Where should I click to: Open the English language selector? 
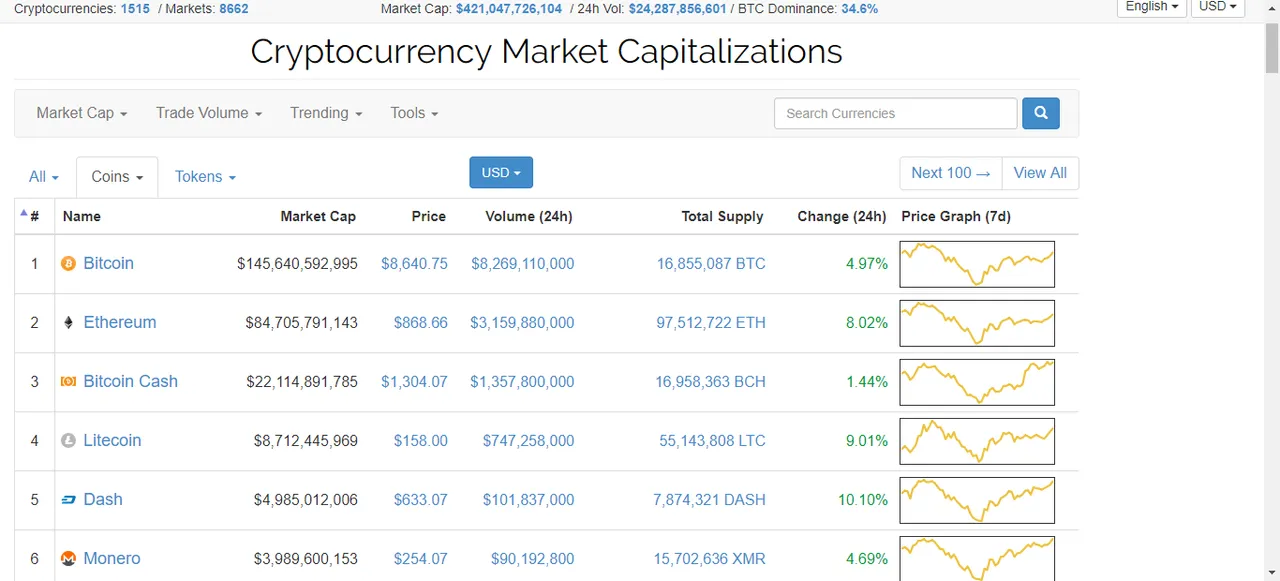click(1150, 7)
